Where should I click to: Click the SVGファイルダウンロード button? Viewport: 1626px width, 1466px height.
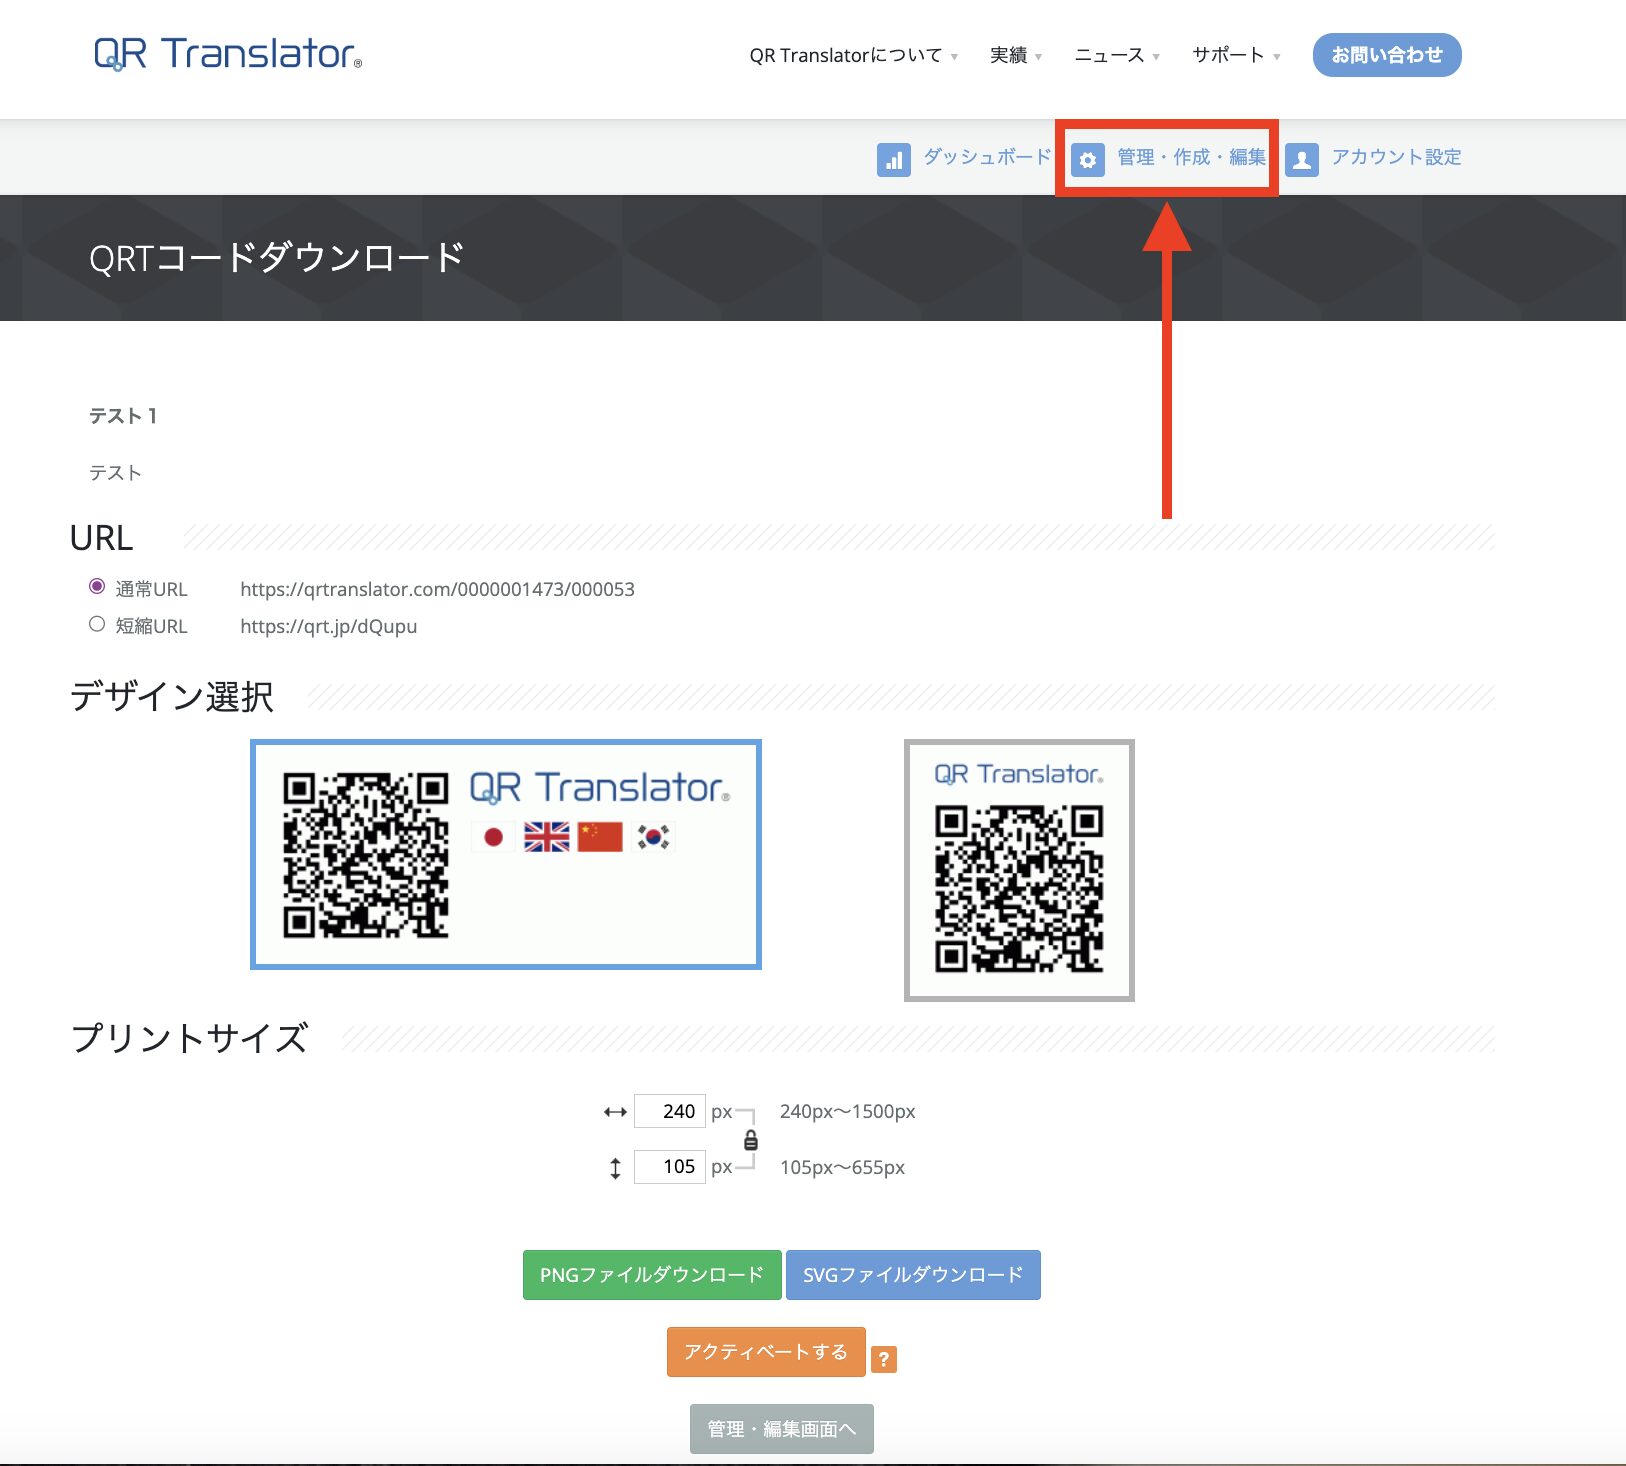click(913, 1275)
